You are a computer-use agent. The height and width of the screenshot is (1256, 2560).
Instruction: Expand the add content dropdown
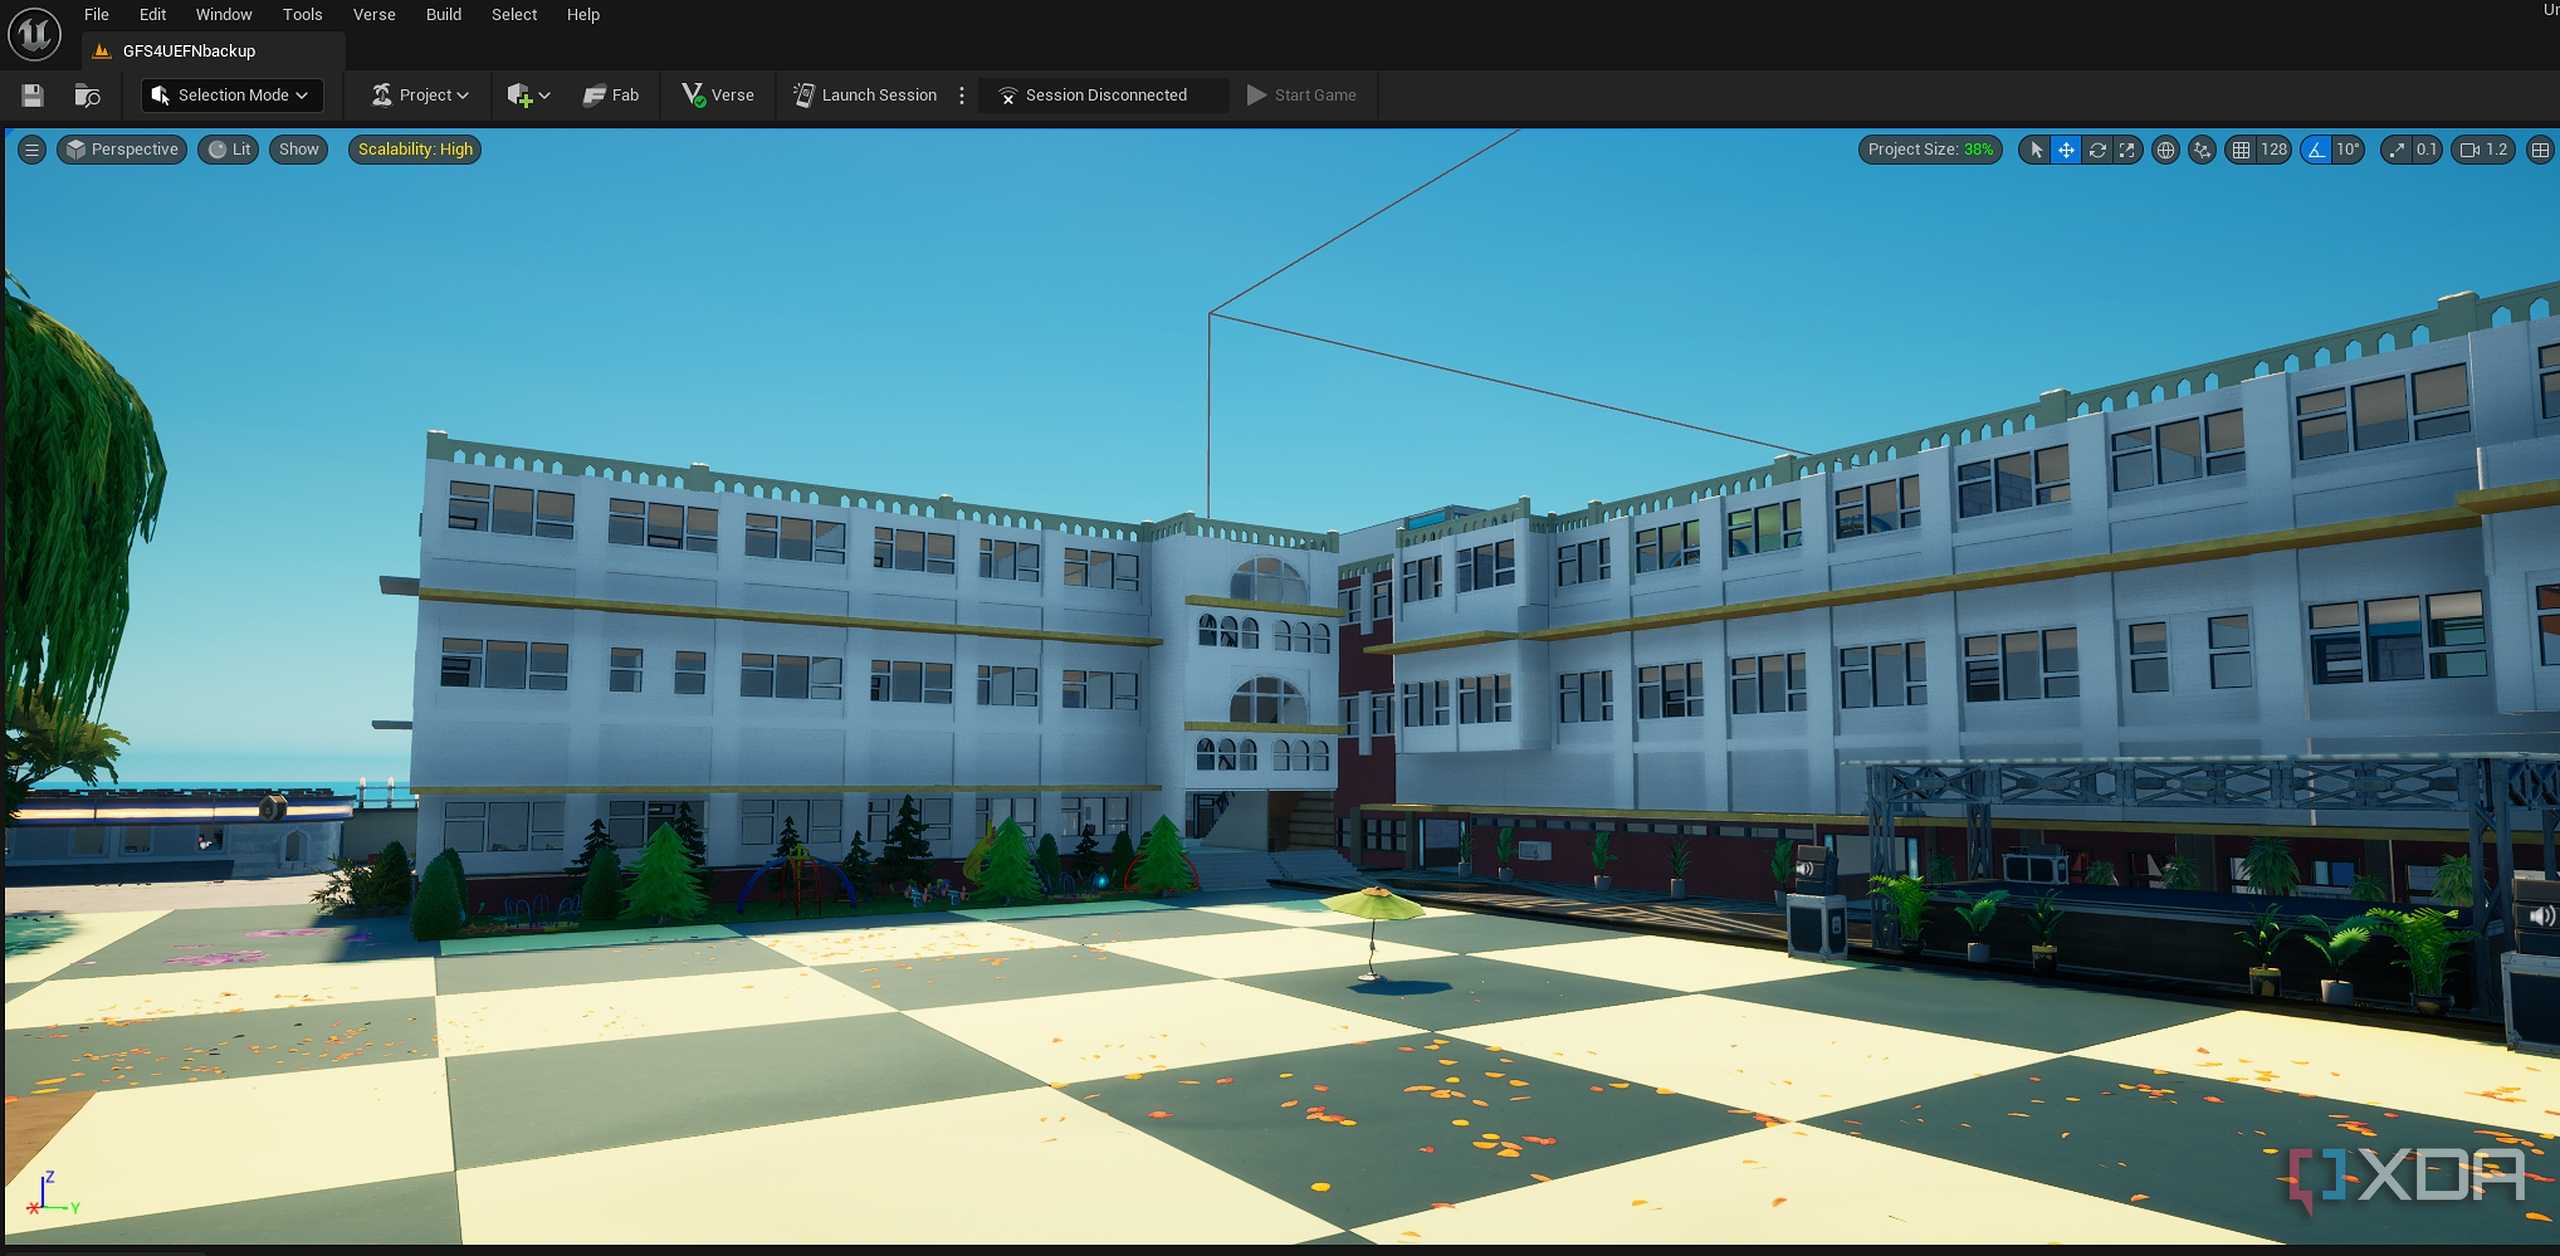point(528,95)
